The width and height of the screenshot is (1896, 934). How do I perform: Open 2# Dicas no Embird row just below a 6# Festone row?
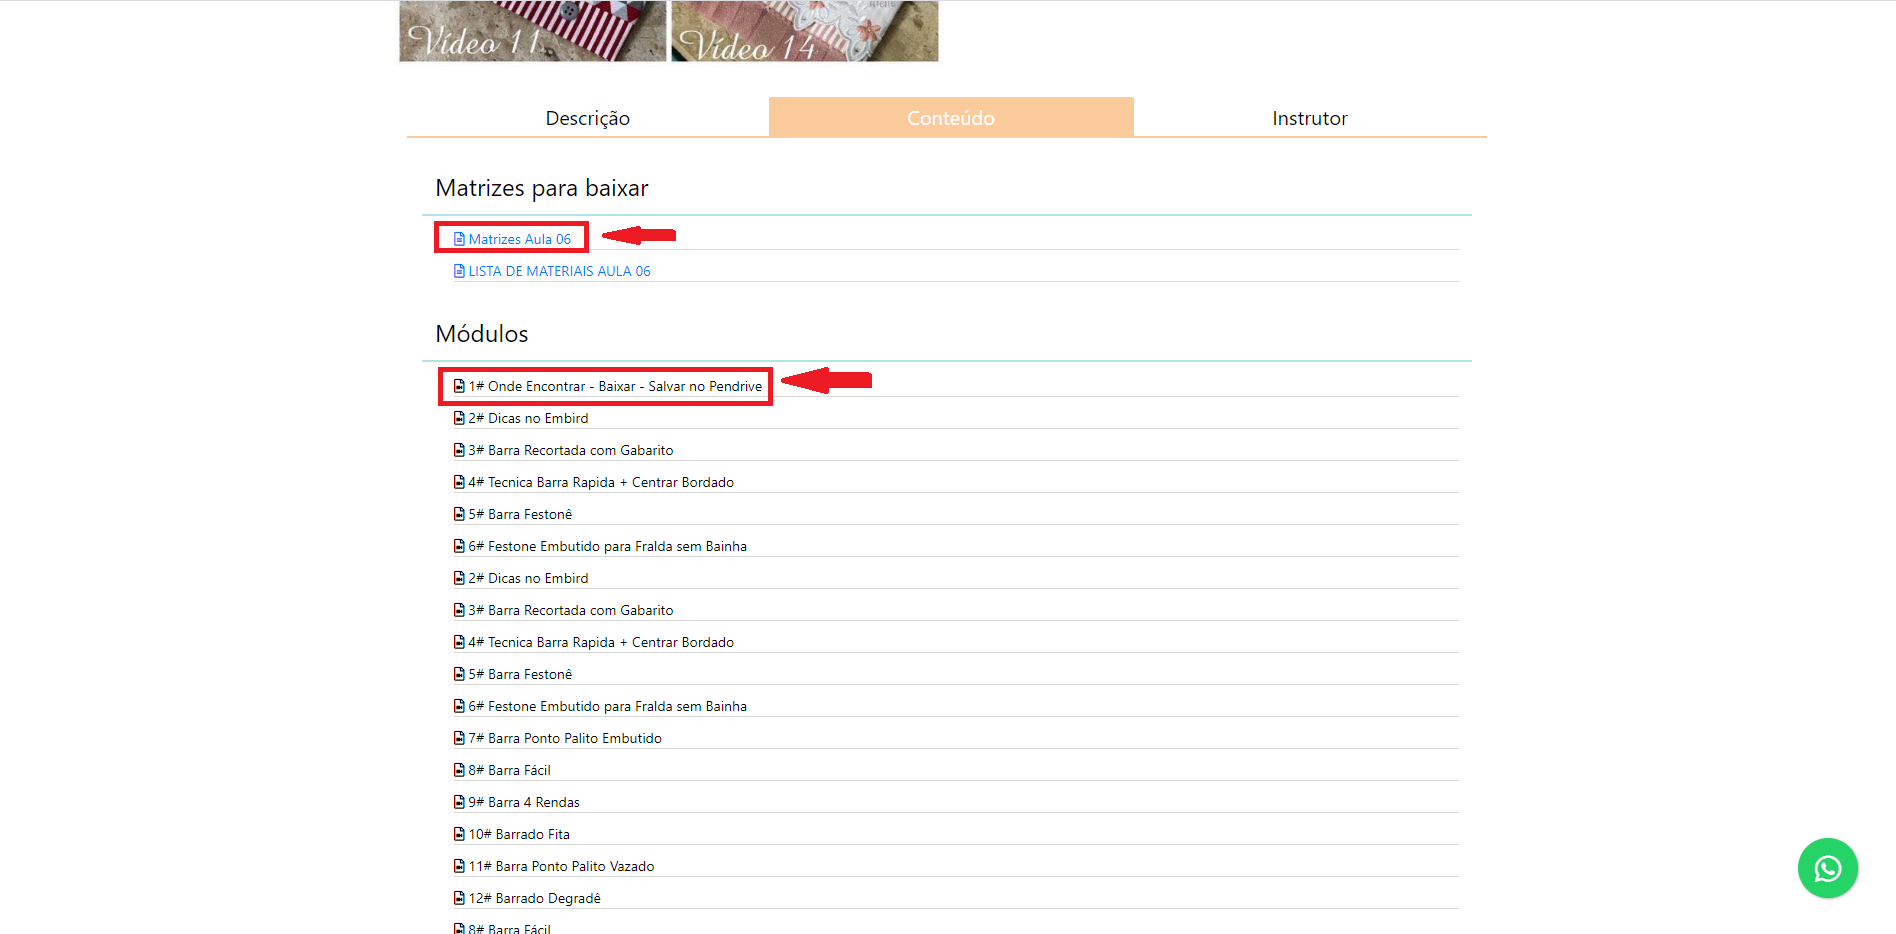click(528, 578)
